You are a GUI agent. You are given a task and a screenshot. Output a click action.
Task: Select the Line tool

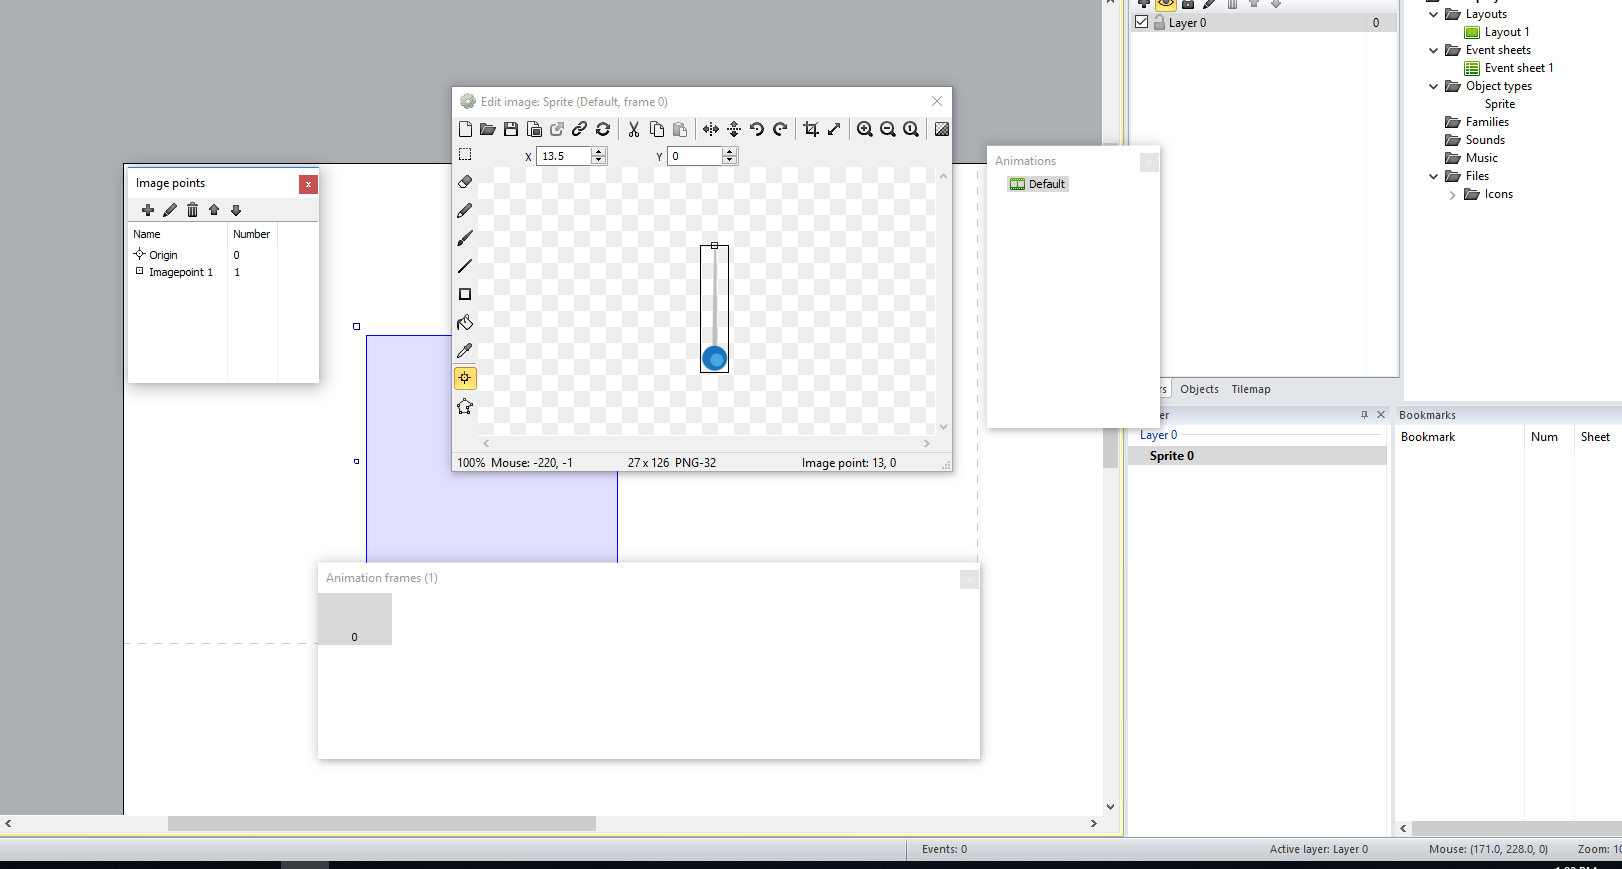click(x=465, y=266)
